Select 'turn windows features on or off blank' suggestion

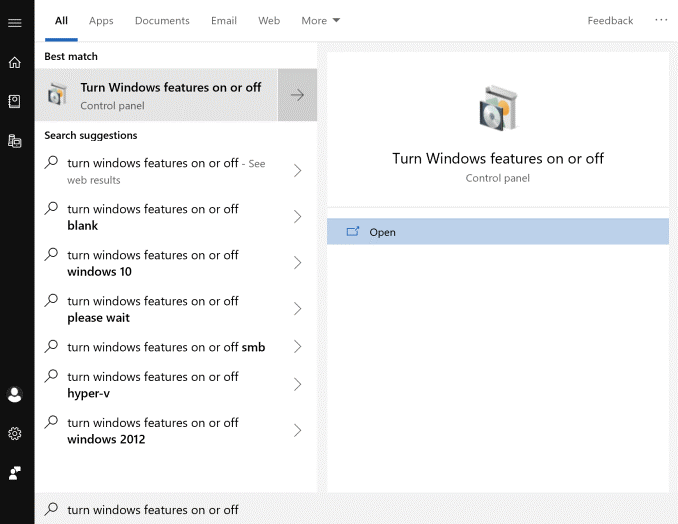pos(176,217)
